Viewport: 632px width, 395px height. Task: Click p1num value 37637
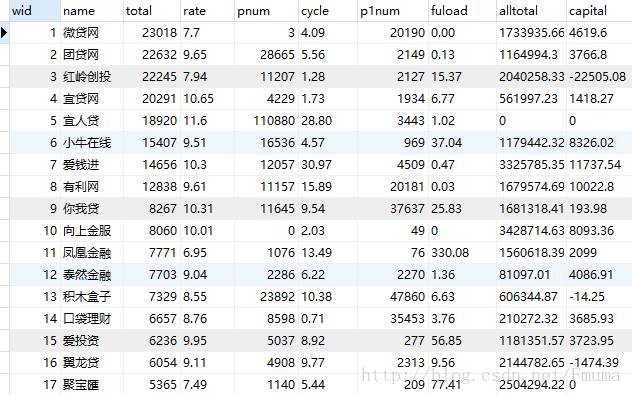coord(407,209)
